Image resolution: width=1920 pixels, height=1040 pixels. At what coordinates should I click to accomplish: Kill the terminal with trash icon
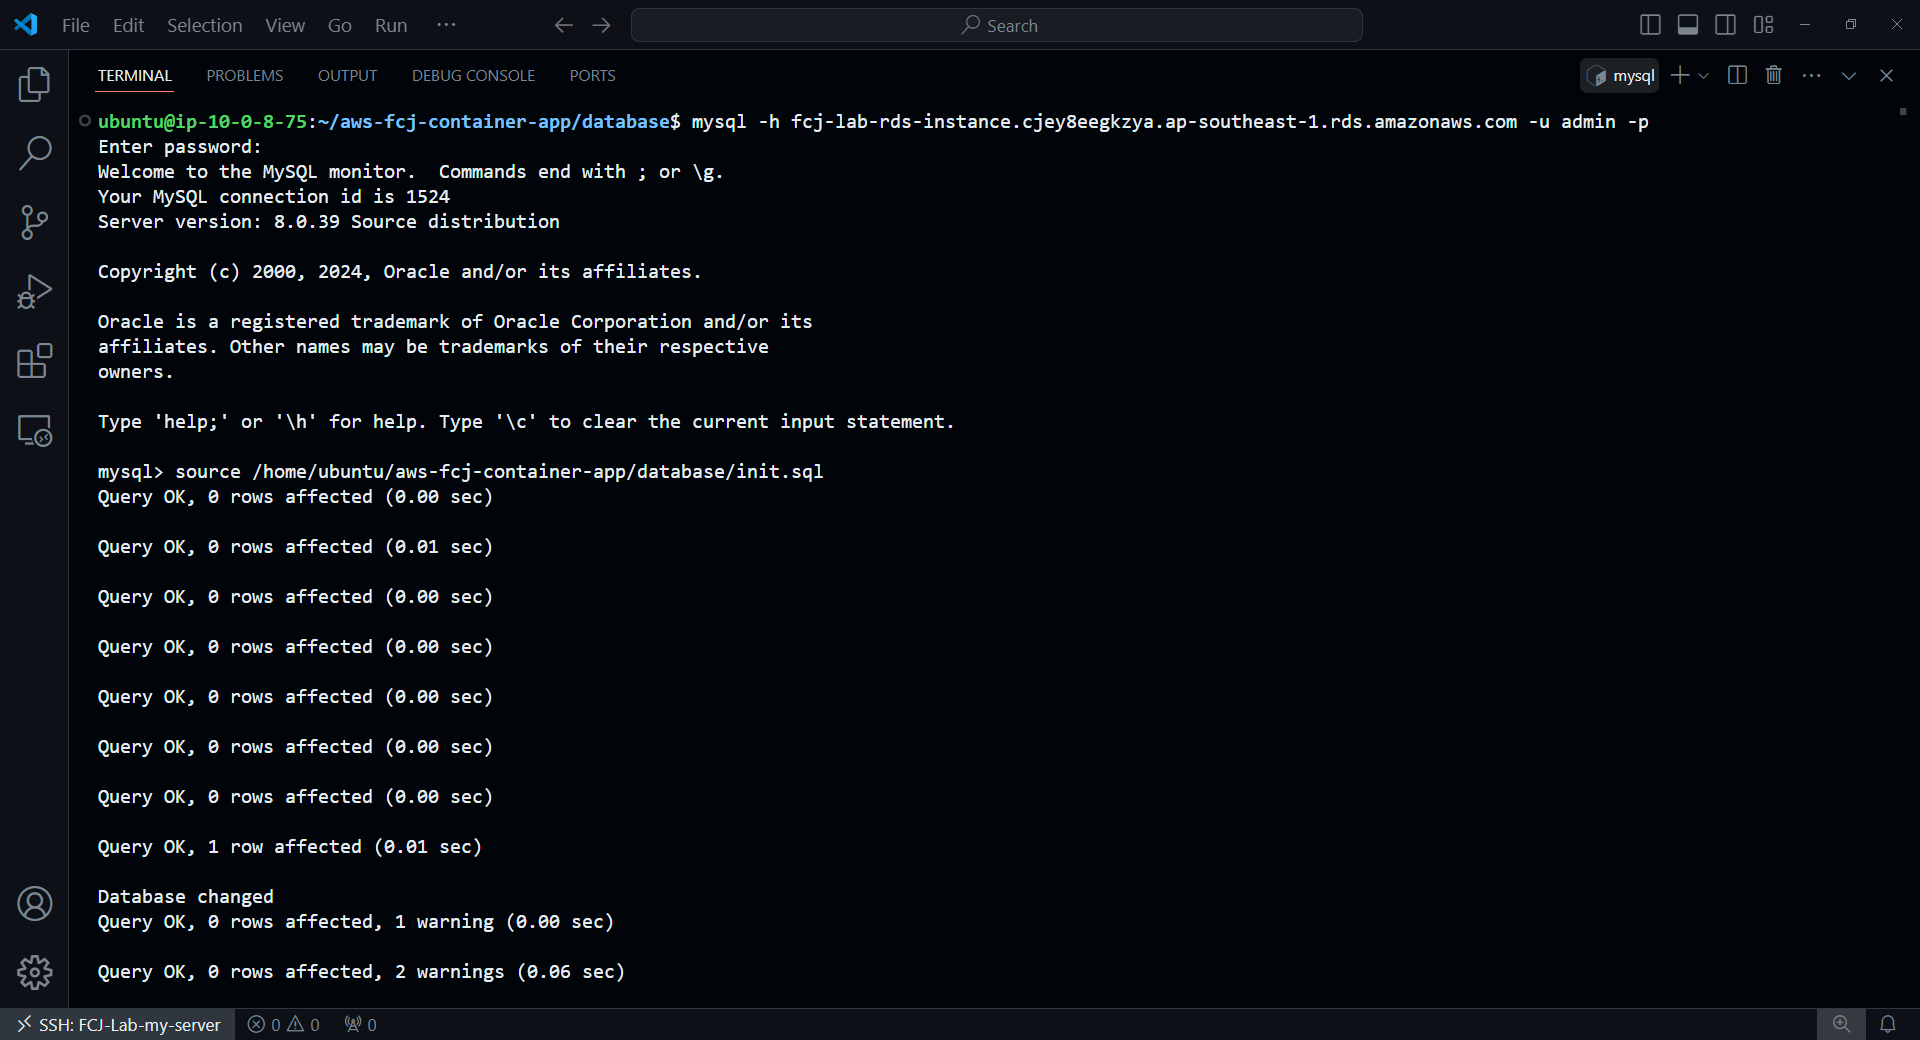click(1774, 76)
